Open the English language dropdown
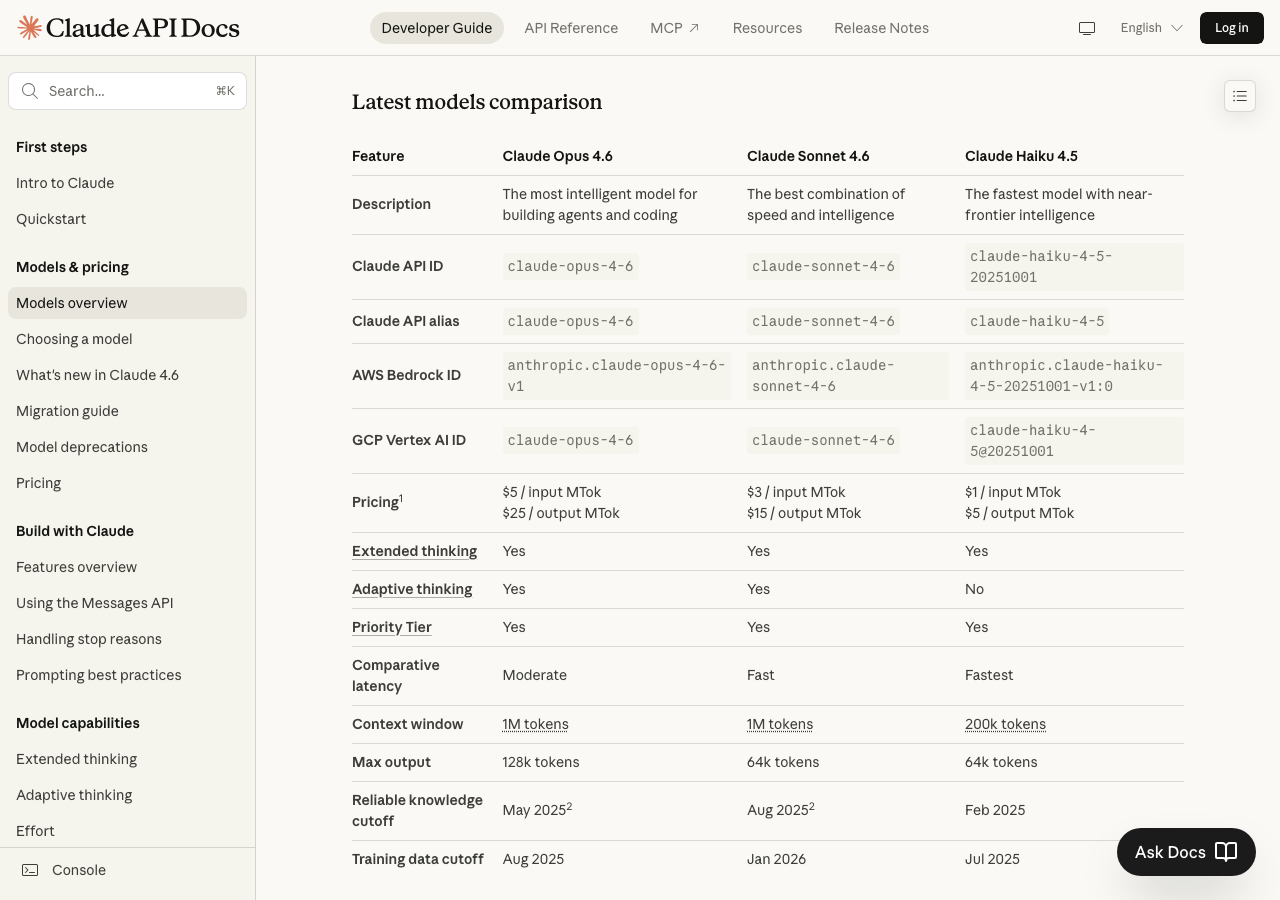The height and width of the screenshot is (900, 1280). click(1151, 28)
